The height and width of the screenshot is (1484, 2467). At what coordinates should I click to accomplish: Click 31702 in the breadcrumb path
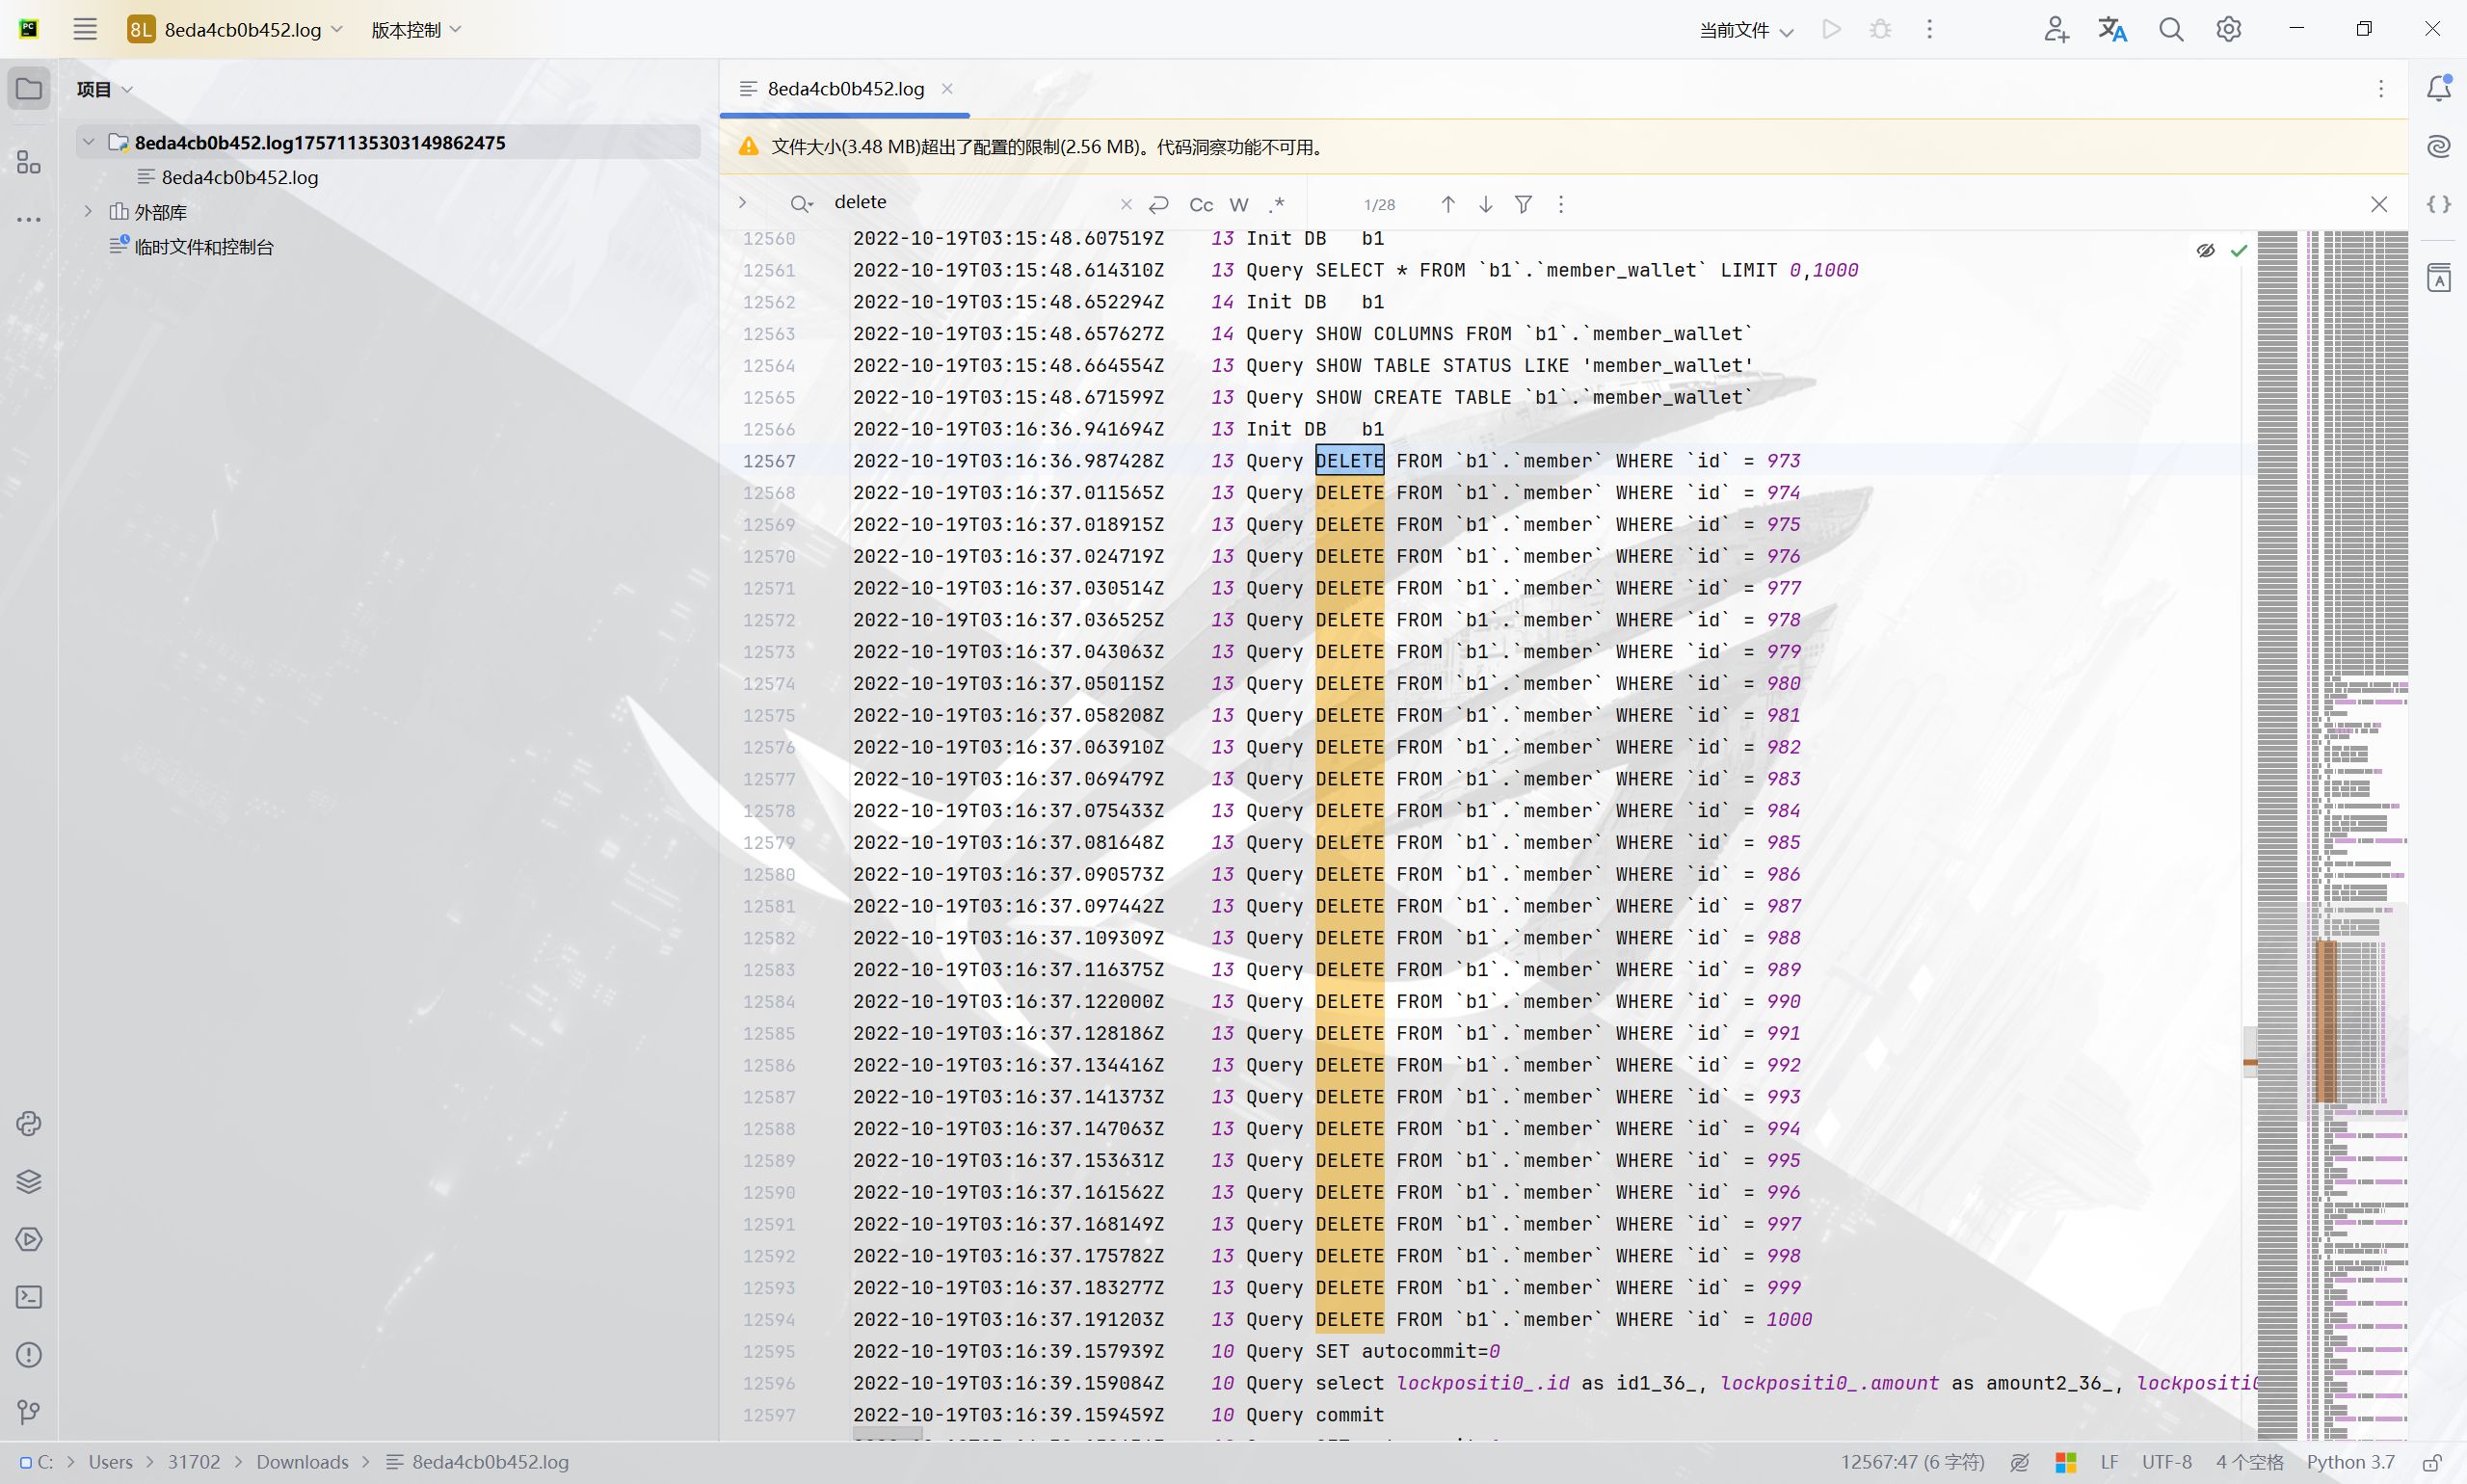[194, 1462]
